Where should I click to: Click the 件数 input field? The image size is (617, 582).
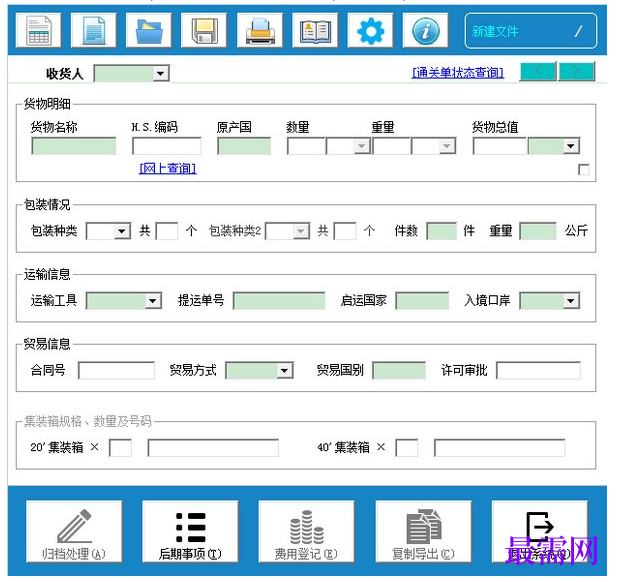442,231
